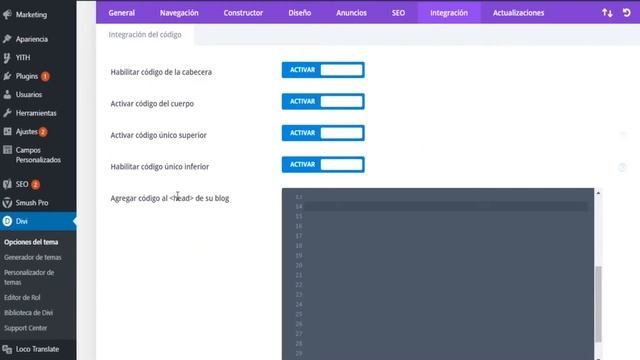Open the SEO tab in Divi options
The height and width of the screenshot is (360, 640).
click(x=398, y=13)
